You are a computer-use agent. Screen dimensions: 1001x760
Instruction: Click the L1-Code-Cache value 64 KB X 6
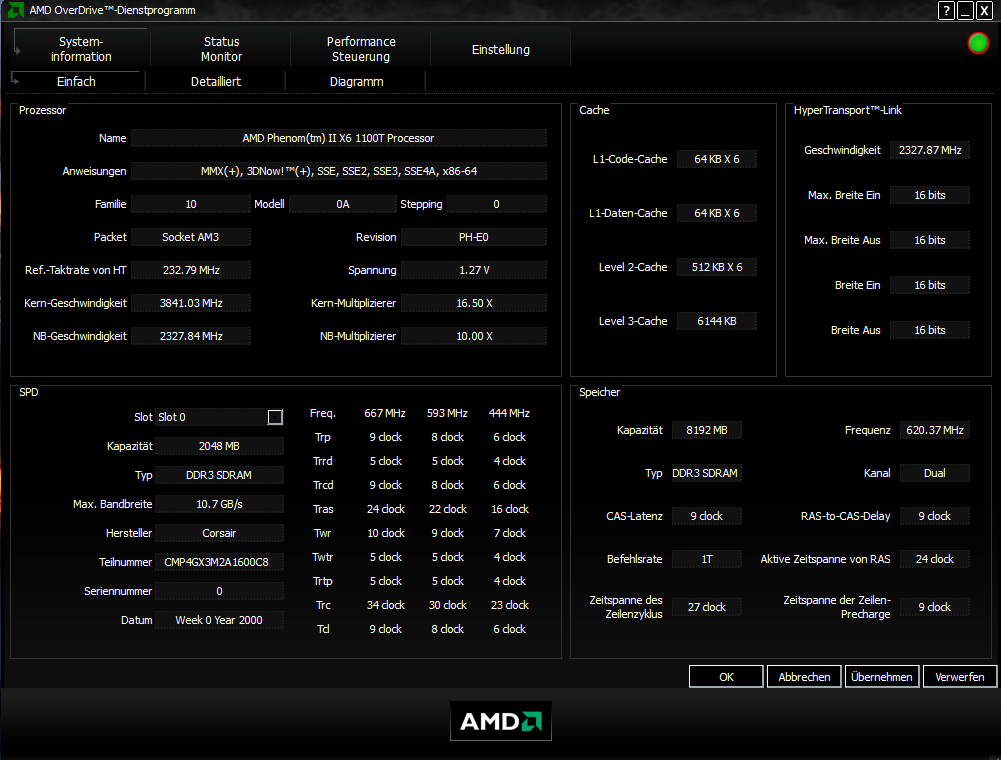(716, 159)
